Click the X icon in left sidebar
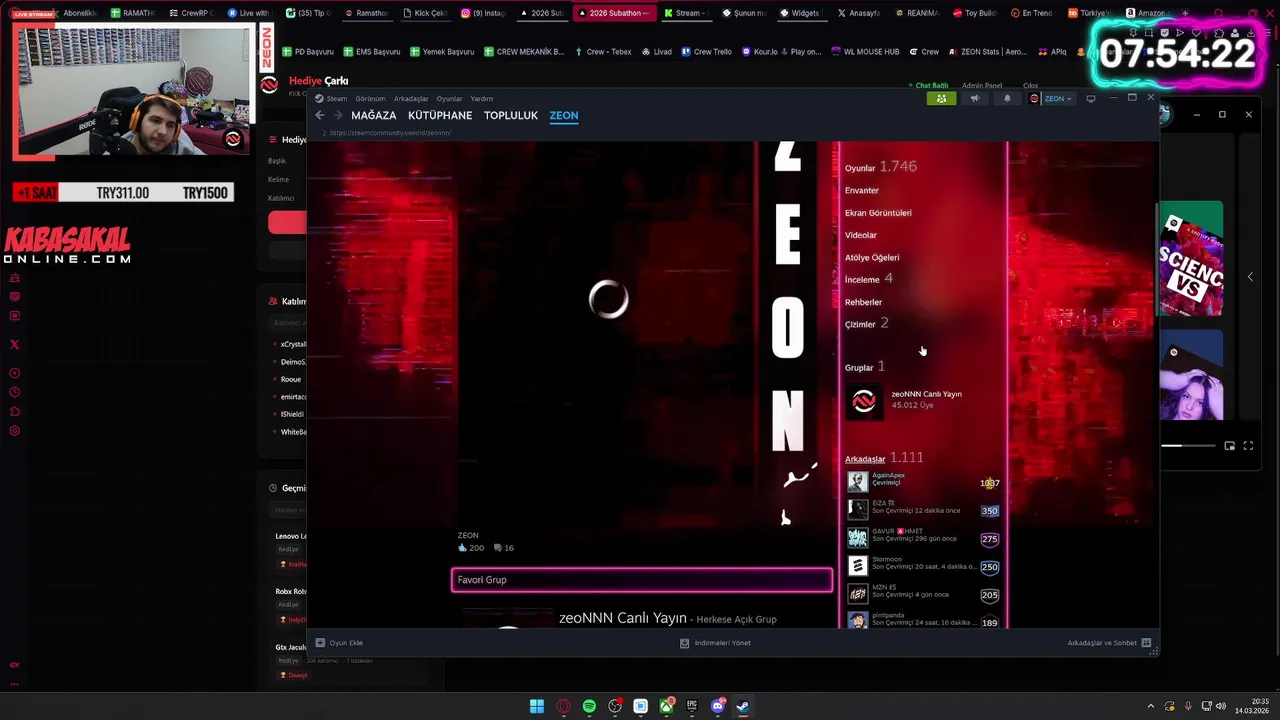The width and height of the screenshot is (1280, 720). click(14, 344)
